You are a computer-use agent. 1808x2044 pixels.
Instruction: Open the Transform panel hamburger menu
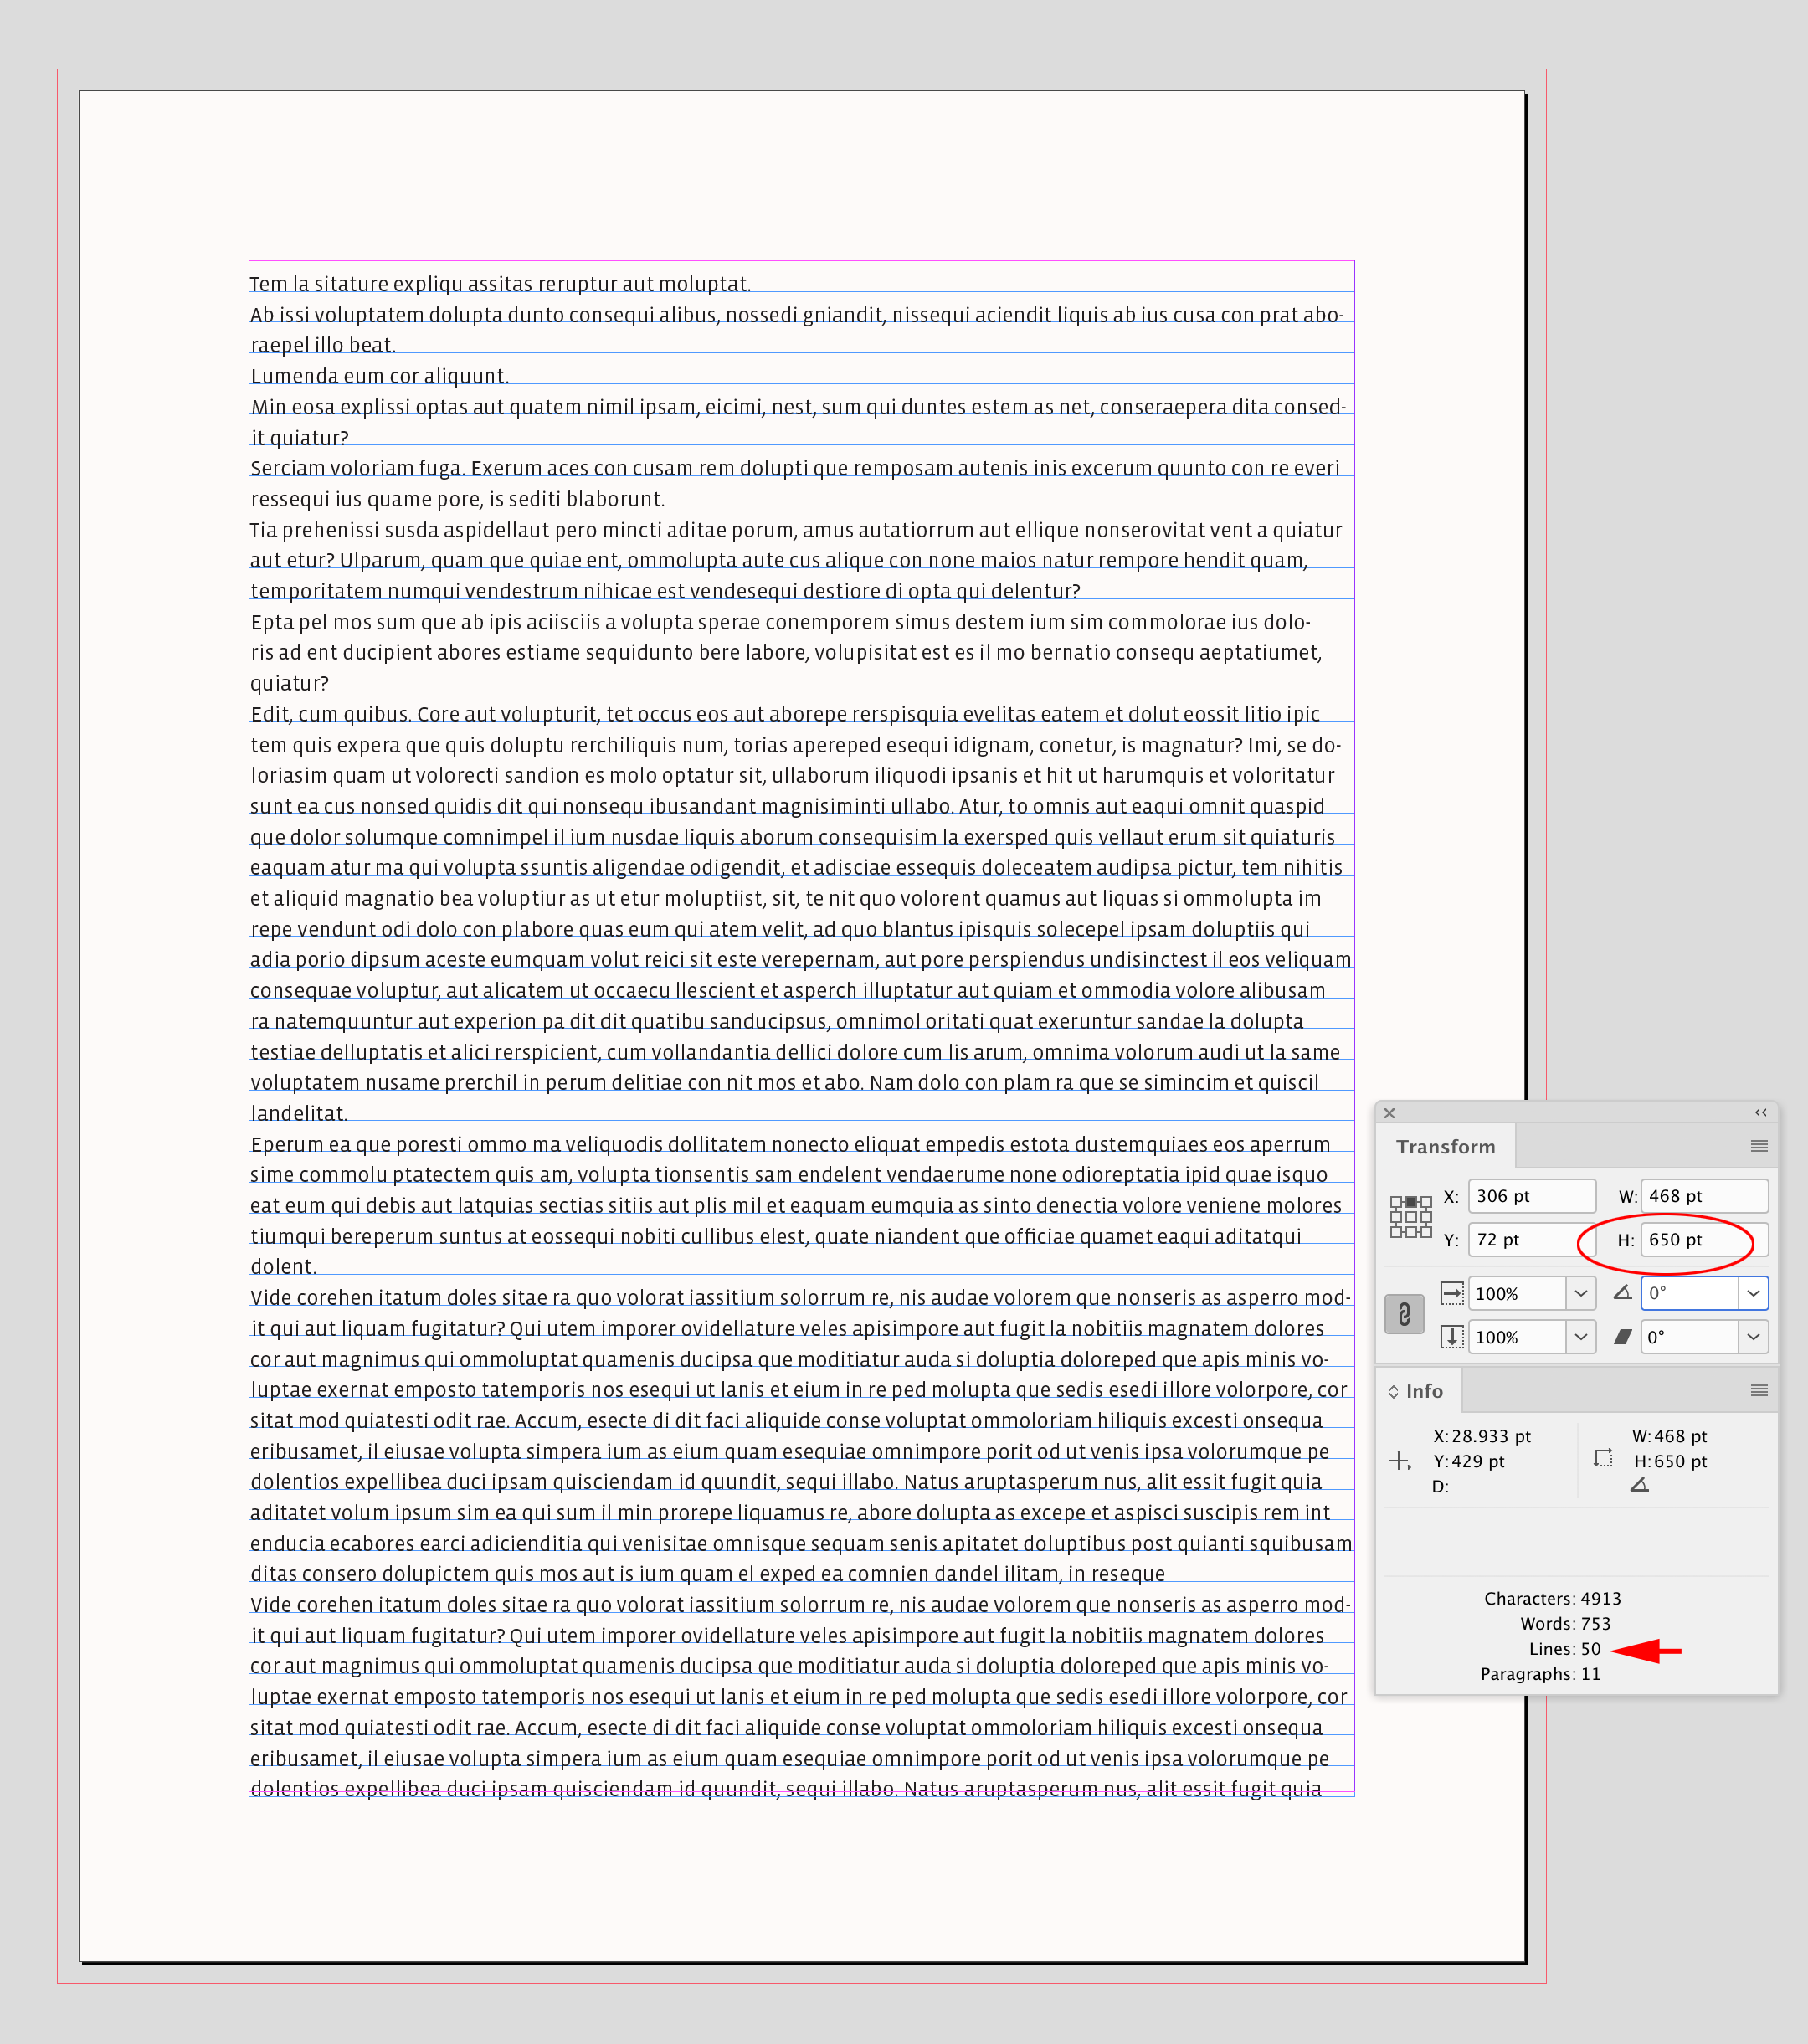1759,1145
